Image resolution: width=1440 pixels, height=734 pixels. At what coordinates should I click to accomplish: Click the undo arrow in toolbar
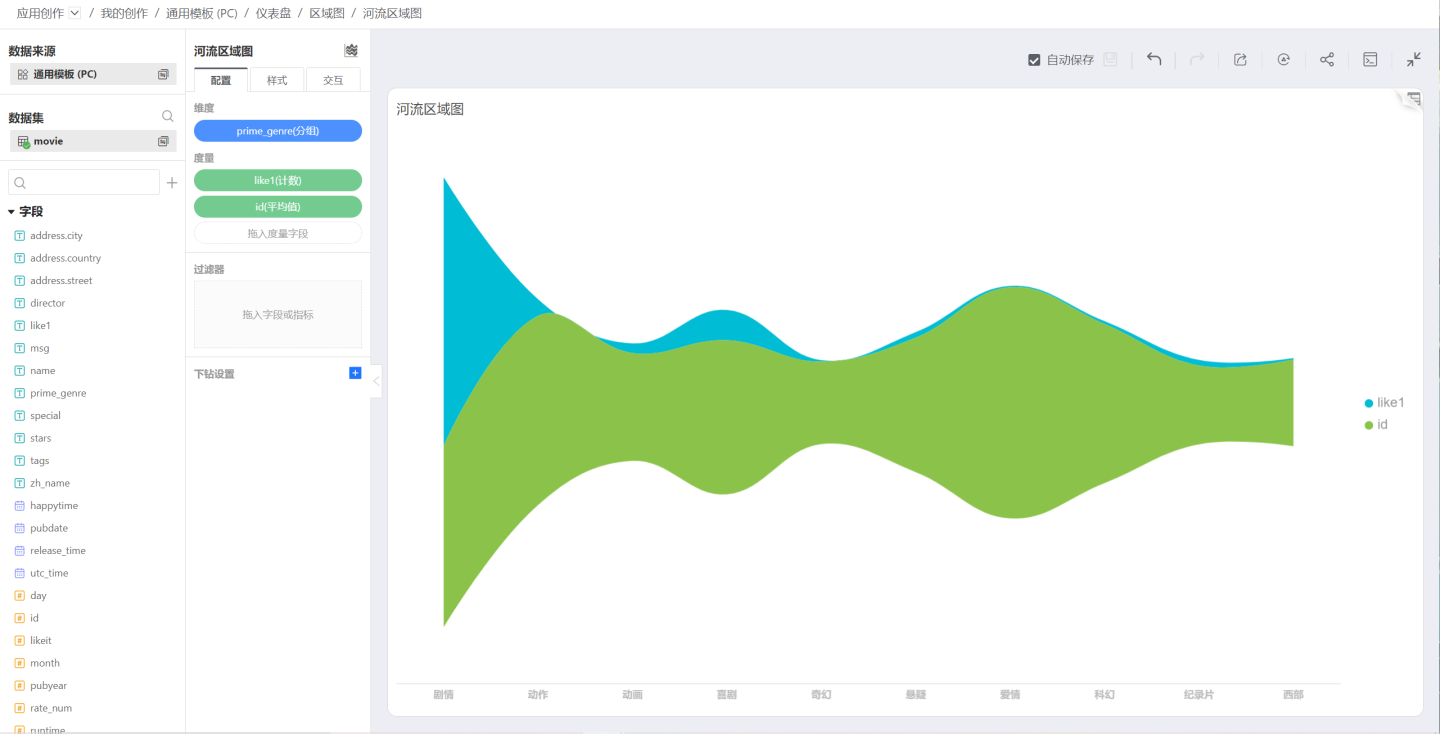(1154, 59)
